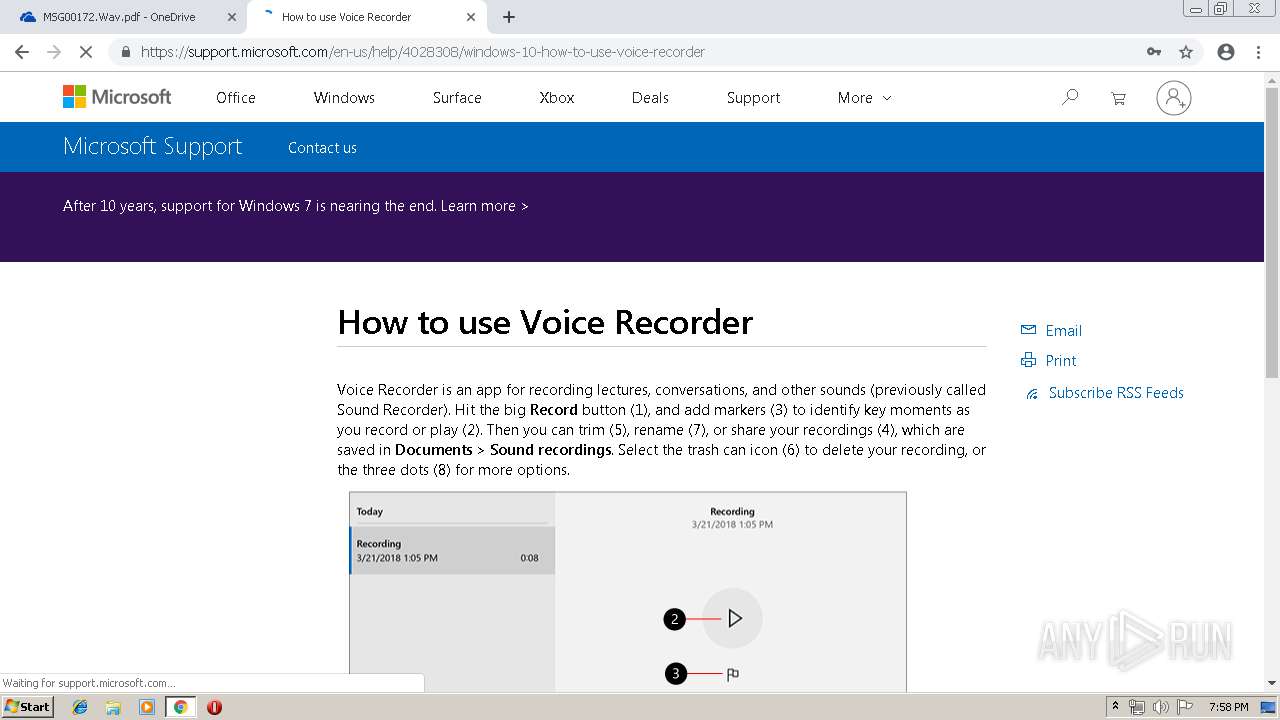Image resolution: width=1280 pixels, height=720 pixels.
Task: Open the Deals page
Action: click(650, 98)
